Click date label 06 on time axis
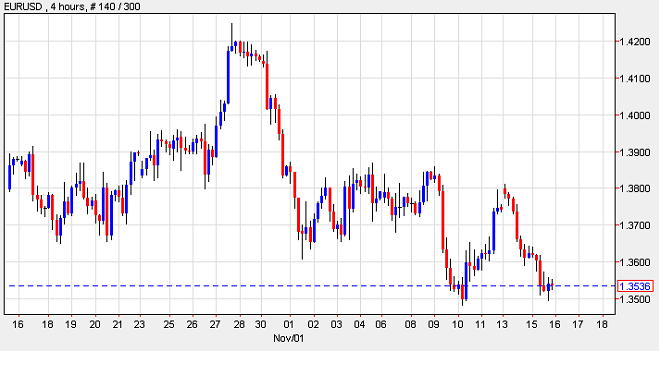Screen dimensions: 659x368 (381, 324)
